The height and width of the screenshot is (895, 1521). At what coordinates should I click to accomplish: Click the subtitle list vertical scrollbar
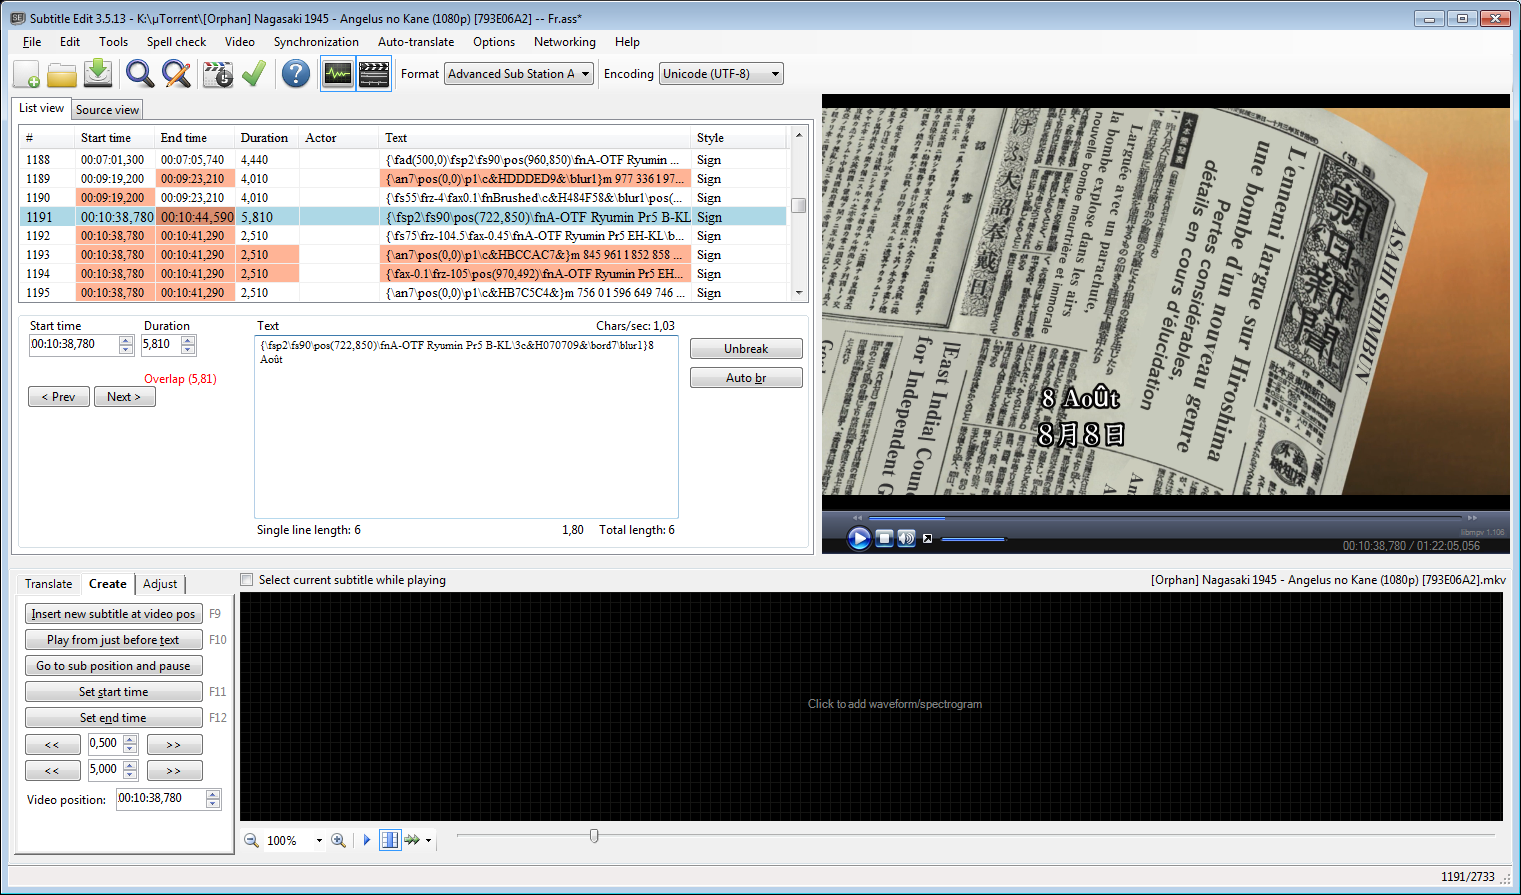coord(798,214)
